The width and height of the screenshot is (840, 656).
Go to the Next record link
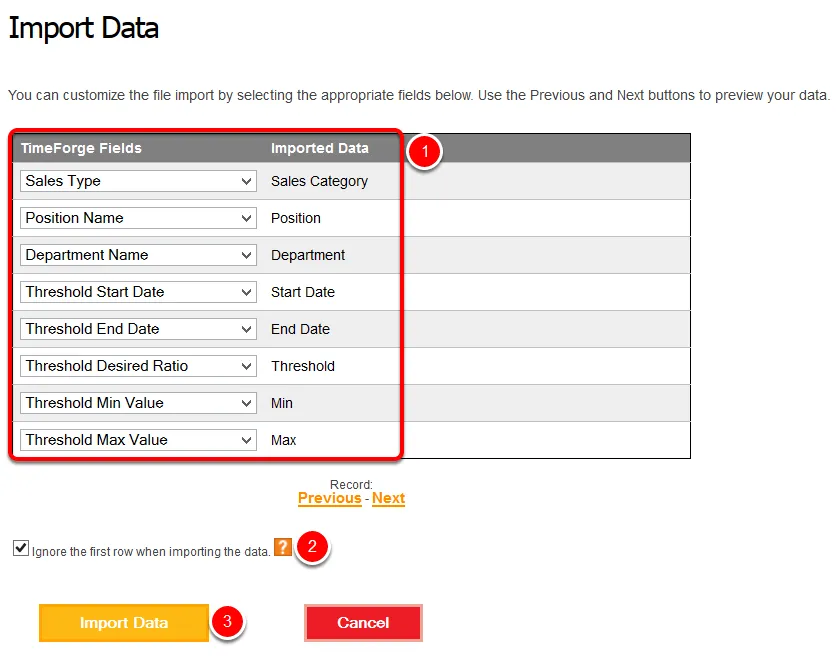click(x=388, y=498)
